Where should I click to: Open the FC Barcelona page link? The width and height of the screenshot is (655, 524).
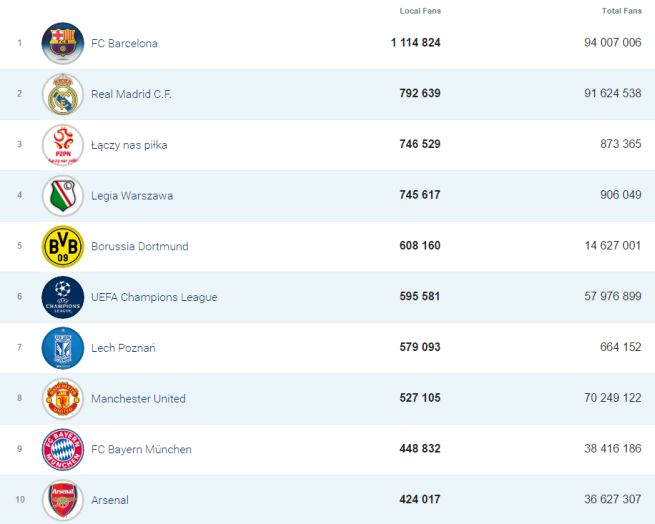[124, 44]
